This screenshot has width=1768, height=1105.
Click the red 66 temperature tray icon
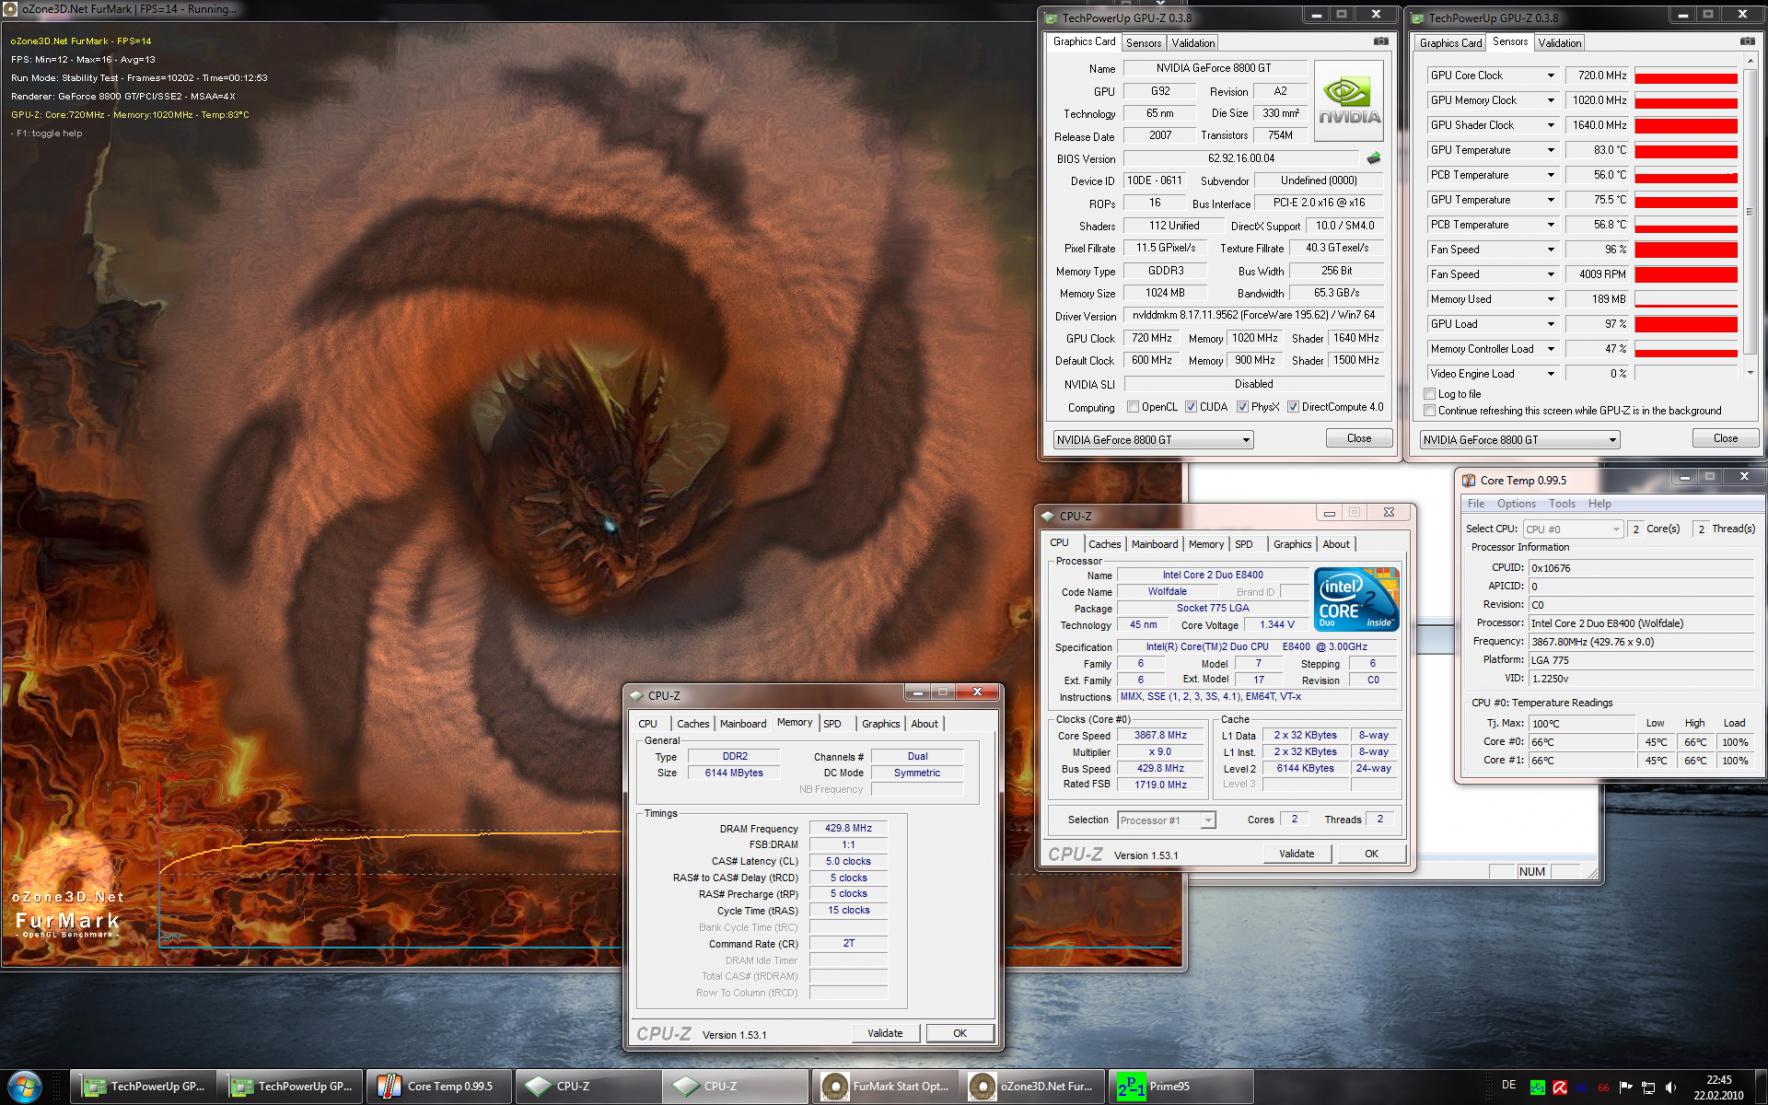pyautogui.click(x=1603, y=1087)
